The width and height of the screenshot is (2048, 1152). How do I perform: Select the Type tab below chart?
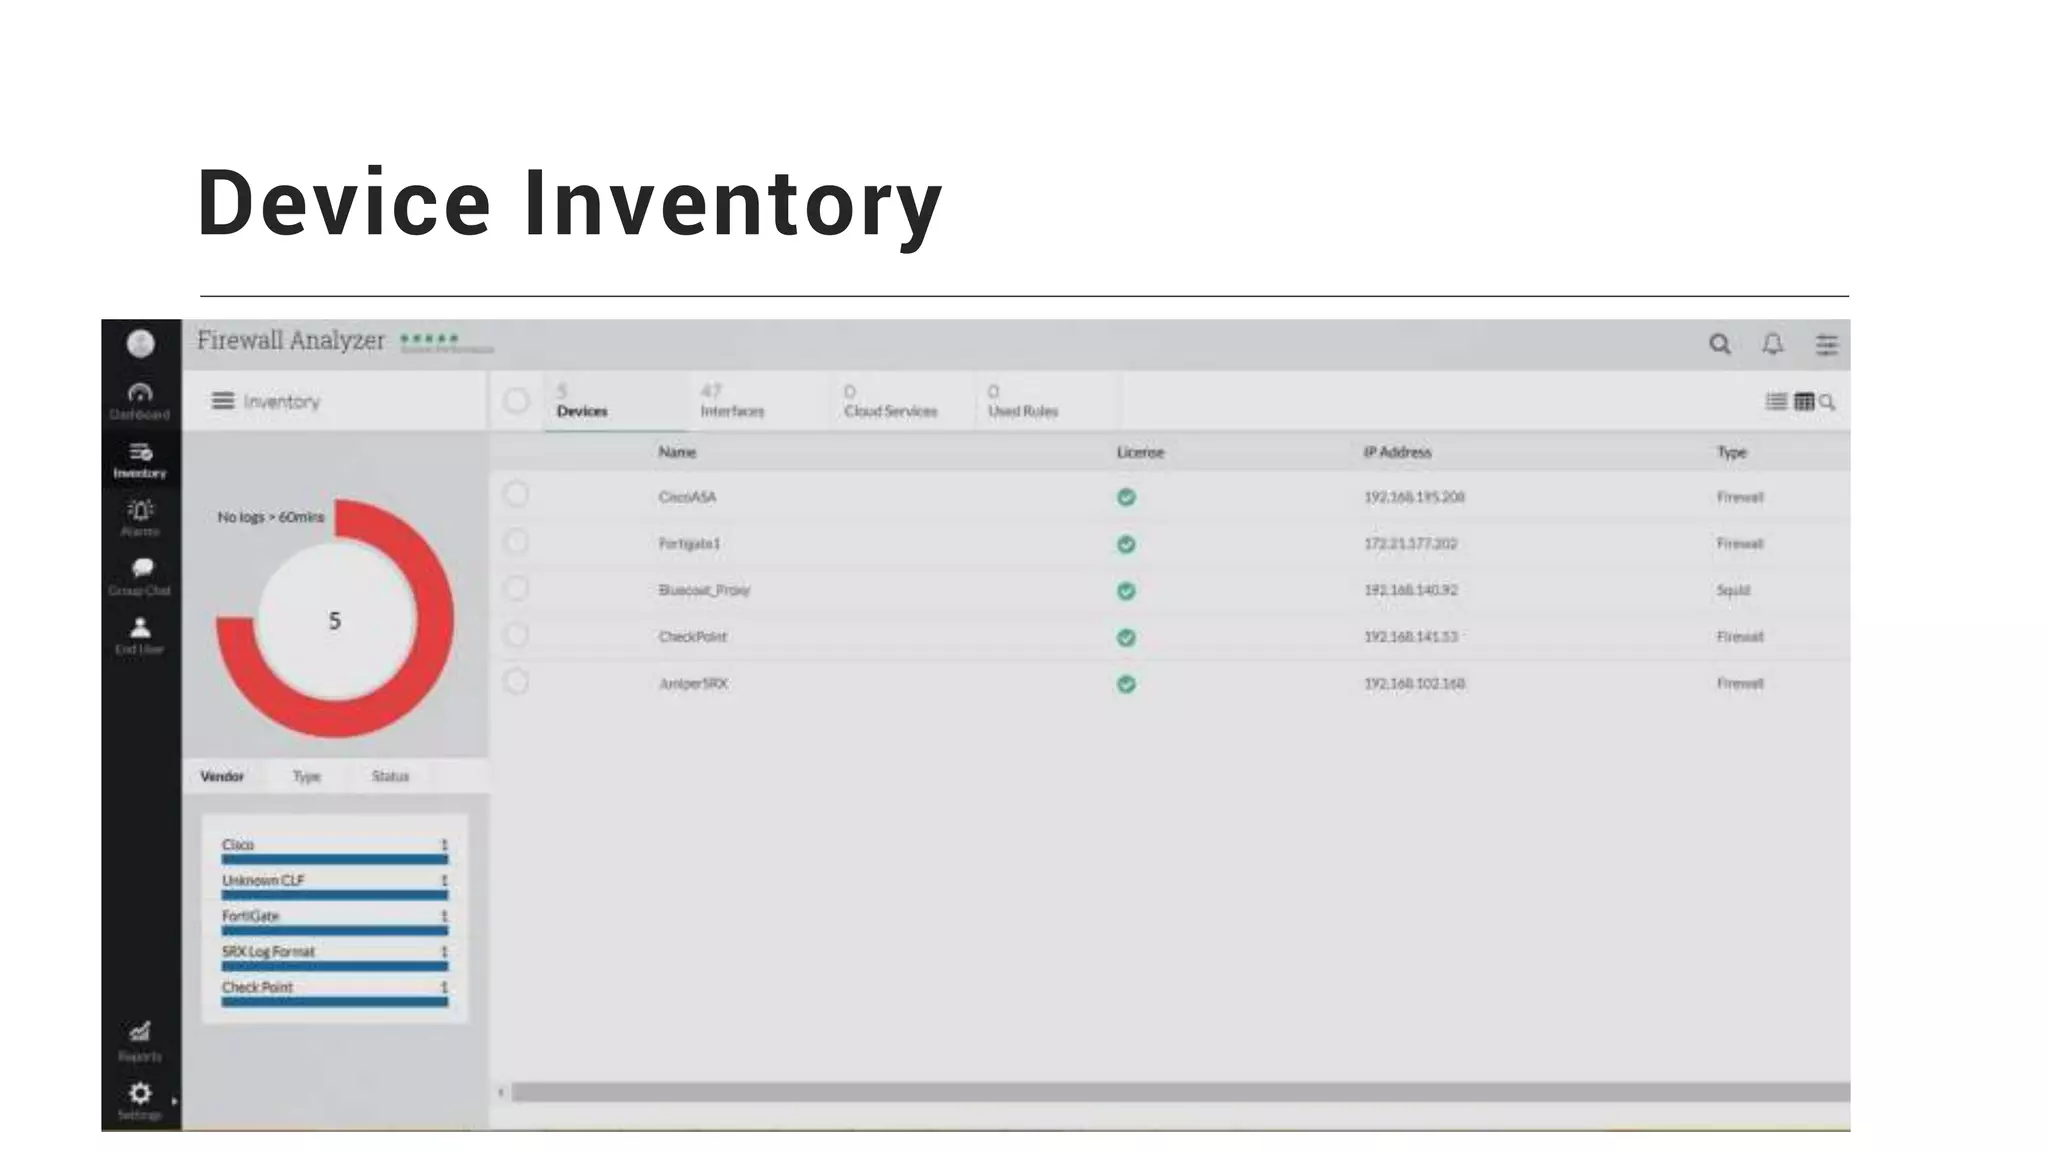pos(307,776)
